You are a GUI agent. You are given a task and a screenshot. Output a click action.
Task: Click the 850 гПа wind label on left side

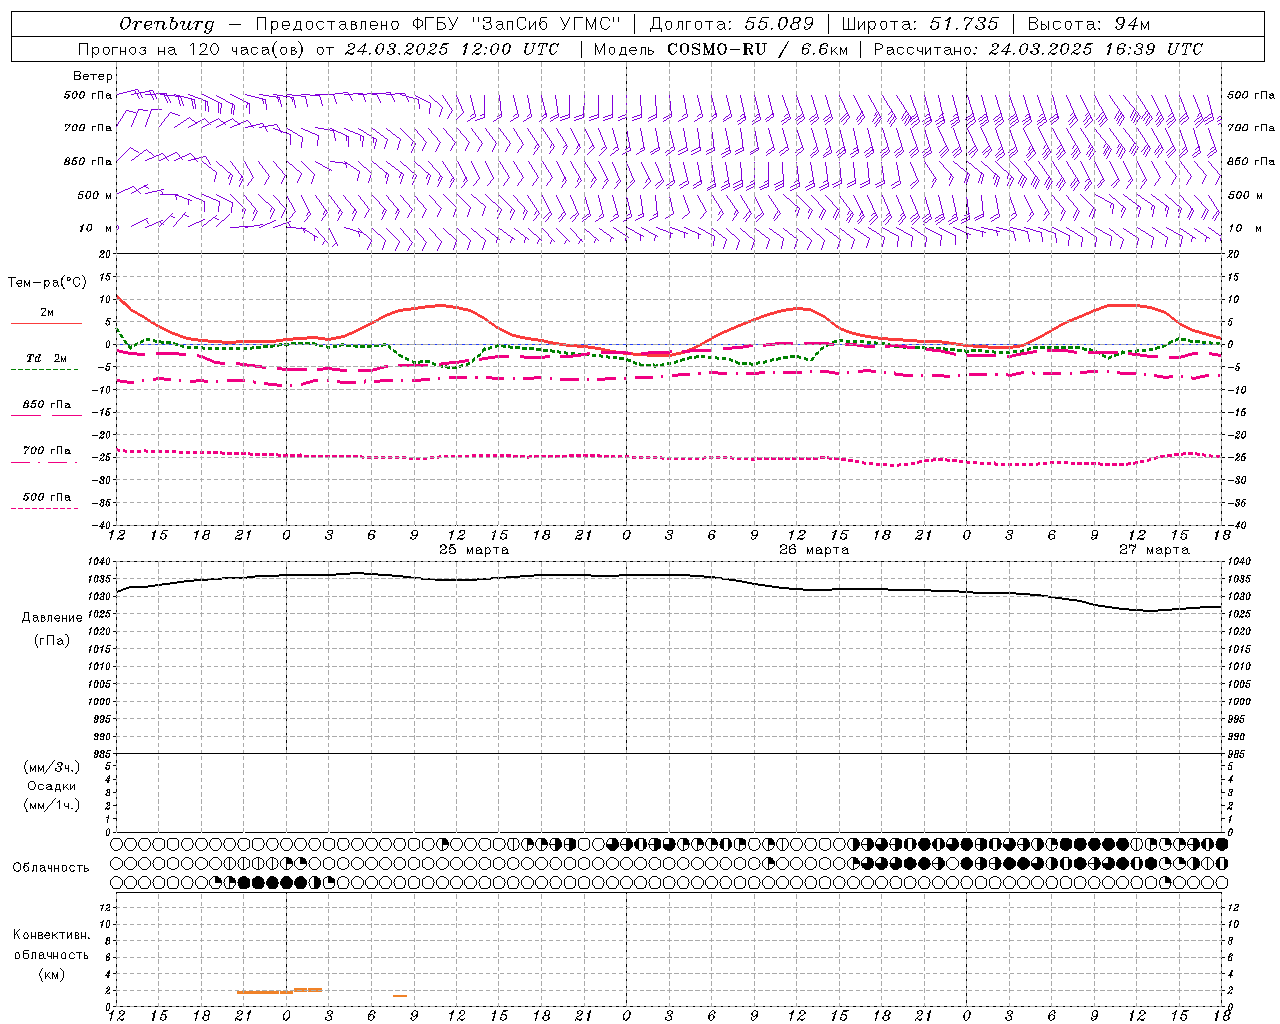click(88, 161)
